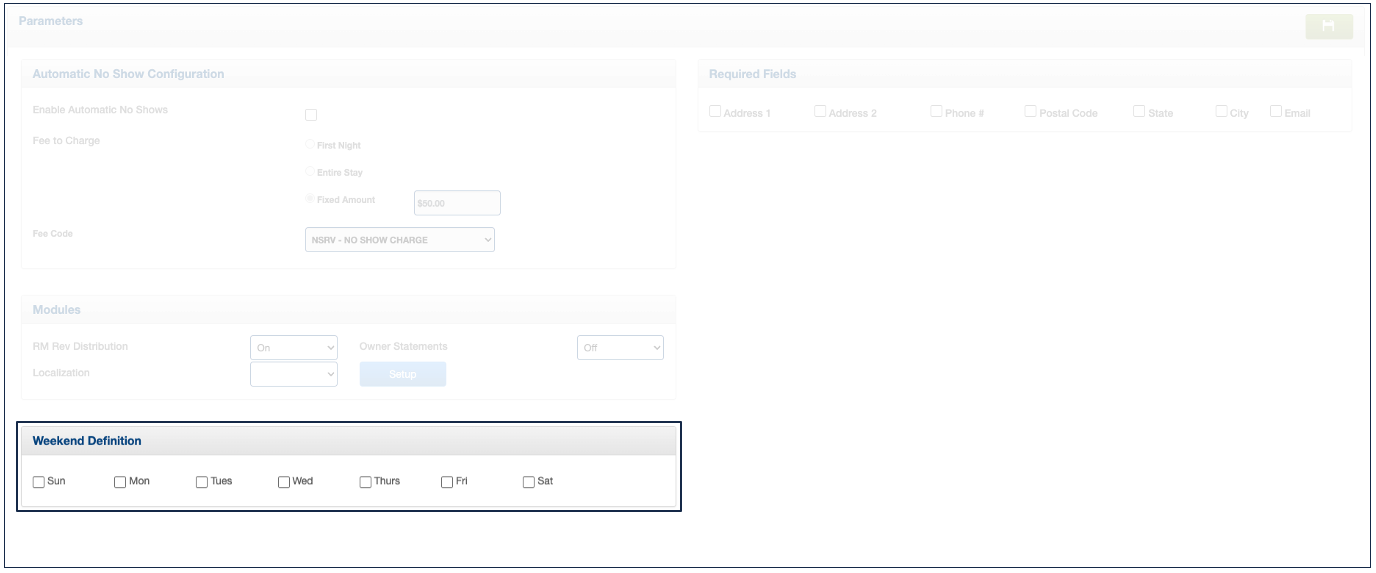Open the Localization dropdown
Image resolution: width=1376 pixels, height=573 pixels.
click(294, 374)
